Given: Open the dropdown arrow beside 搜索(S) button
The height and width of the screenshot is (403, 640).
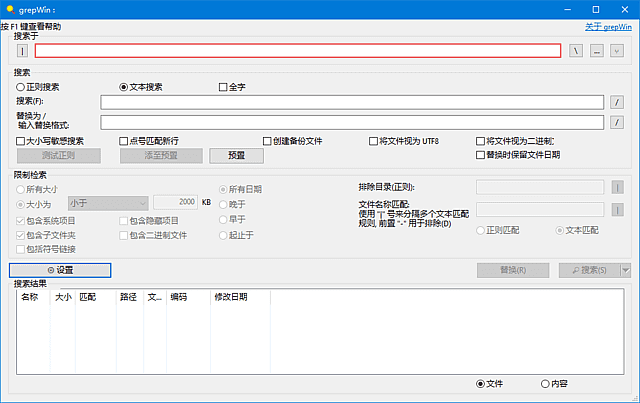Looking at the screenshot, I should [x=625, y=270].
